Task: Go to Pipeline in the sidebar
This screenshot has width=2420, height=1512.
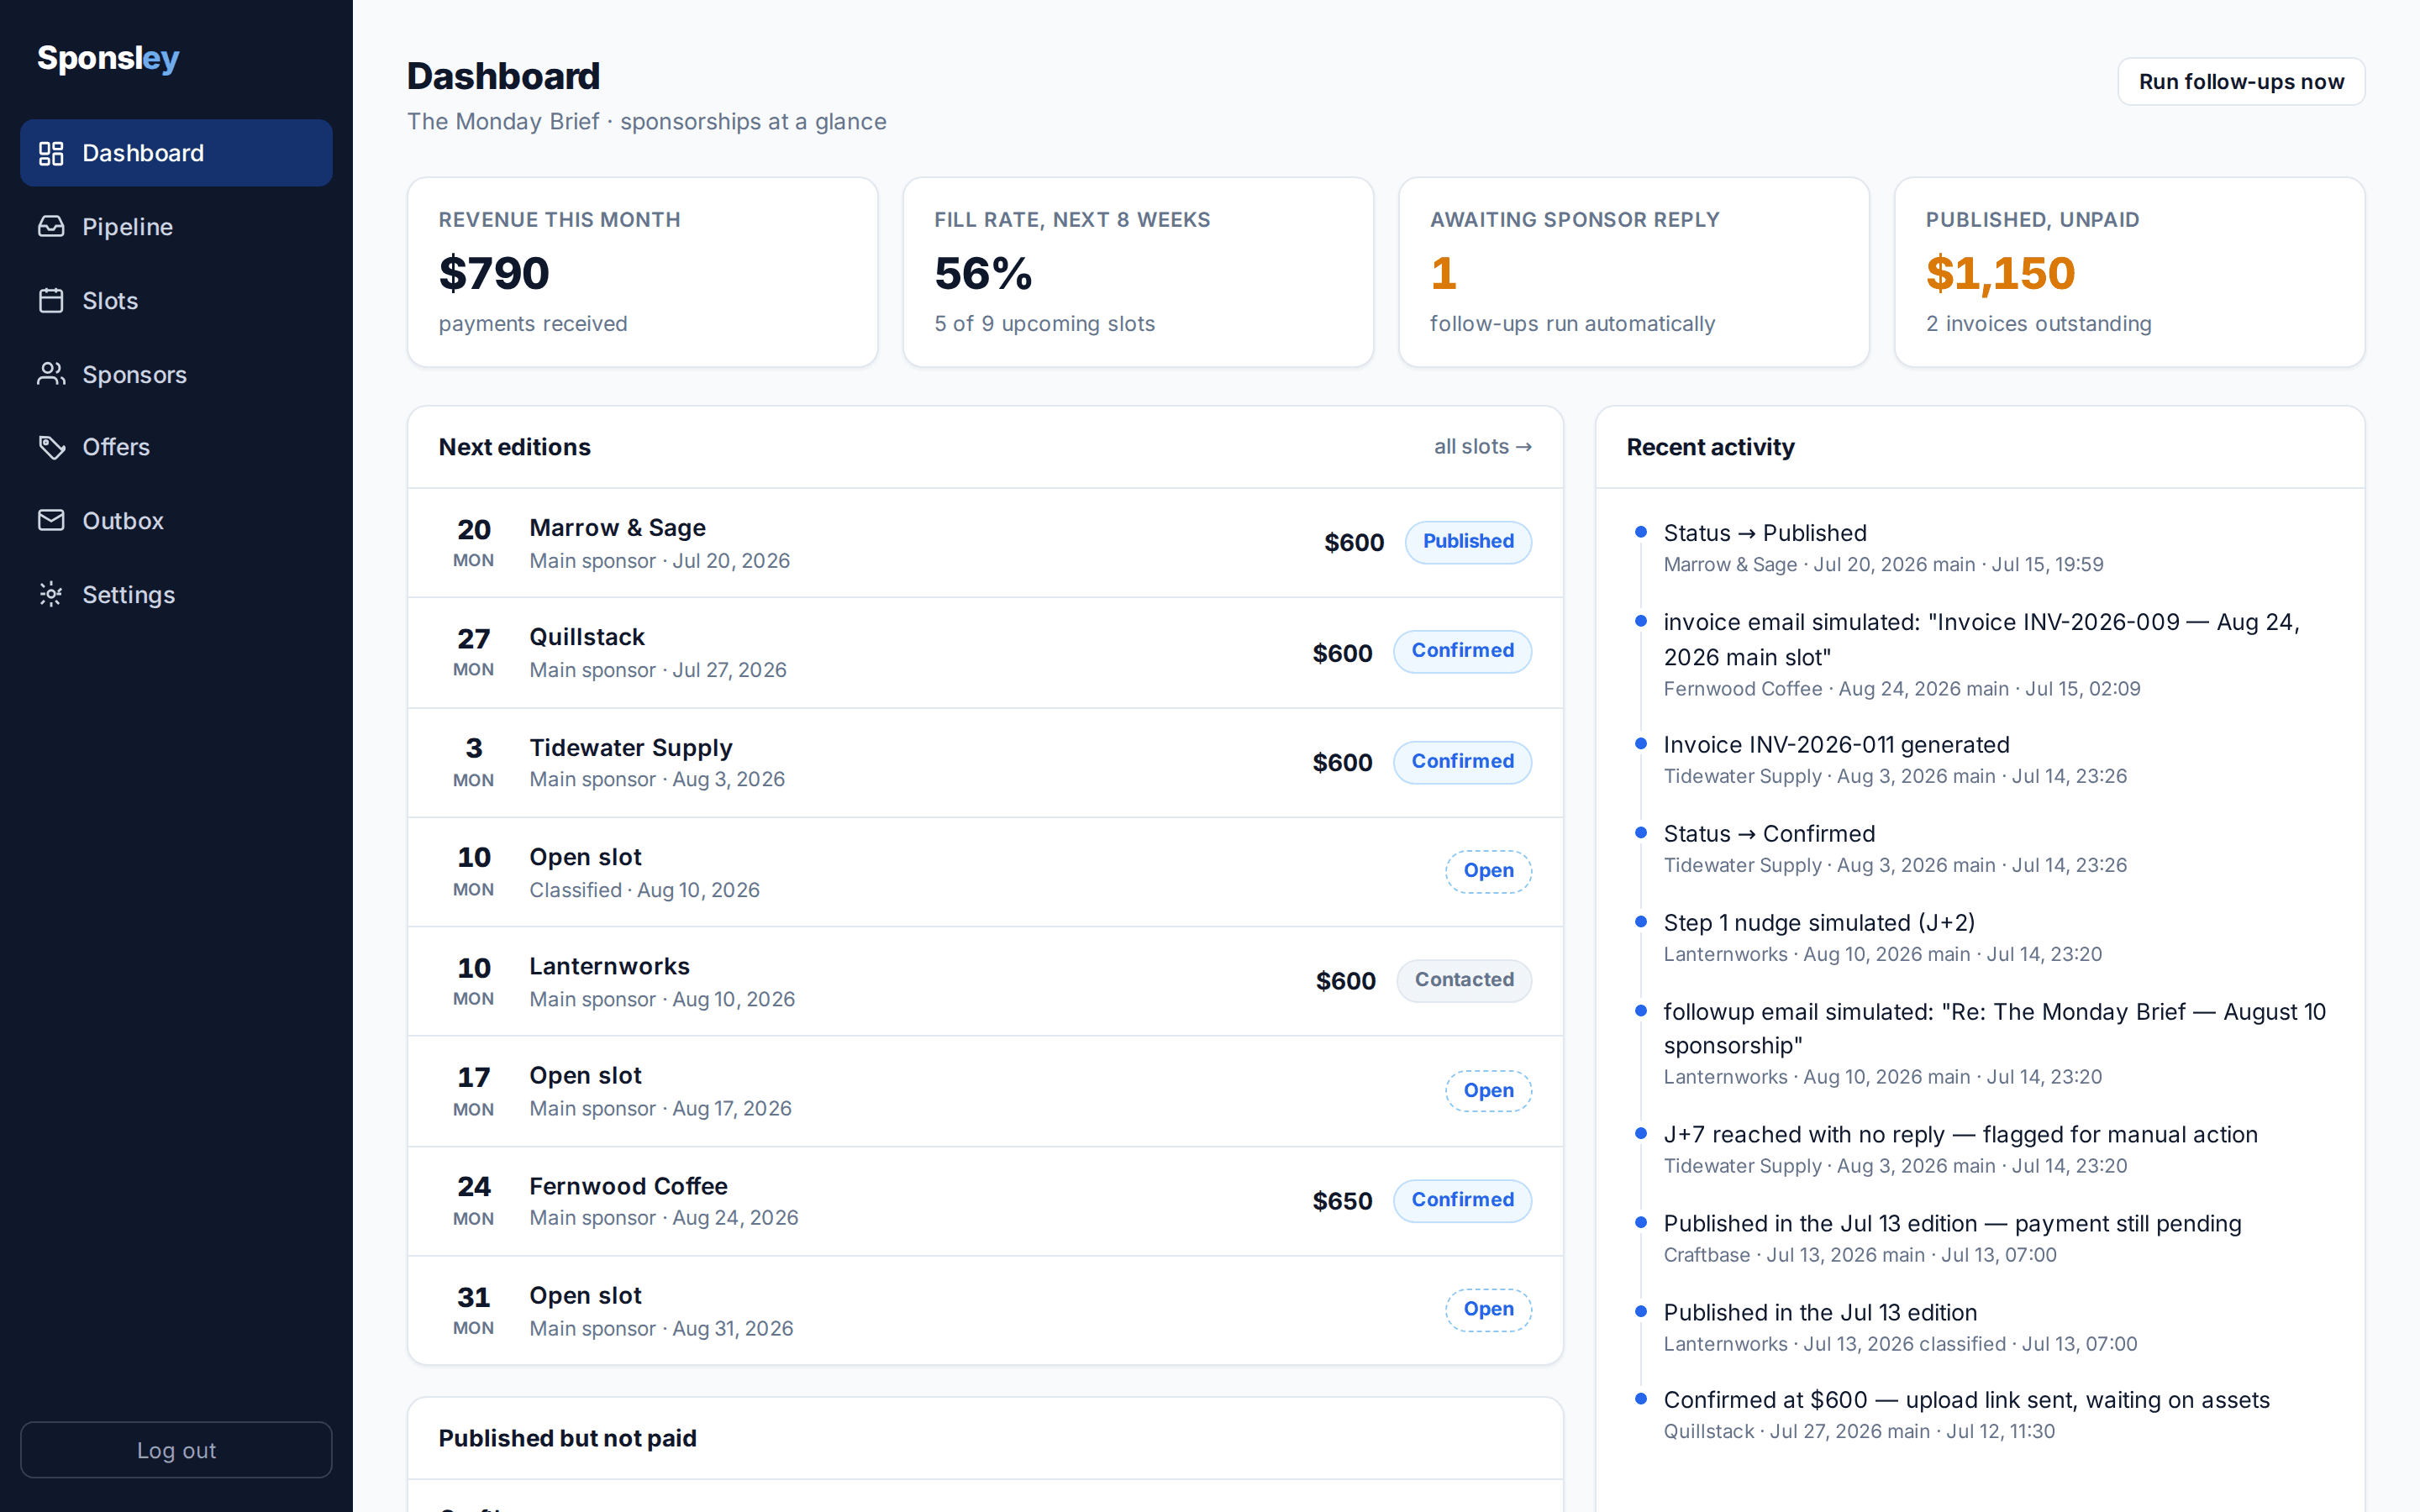Action: [x=176, y=227]
